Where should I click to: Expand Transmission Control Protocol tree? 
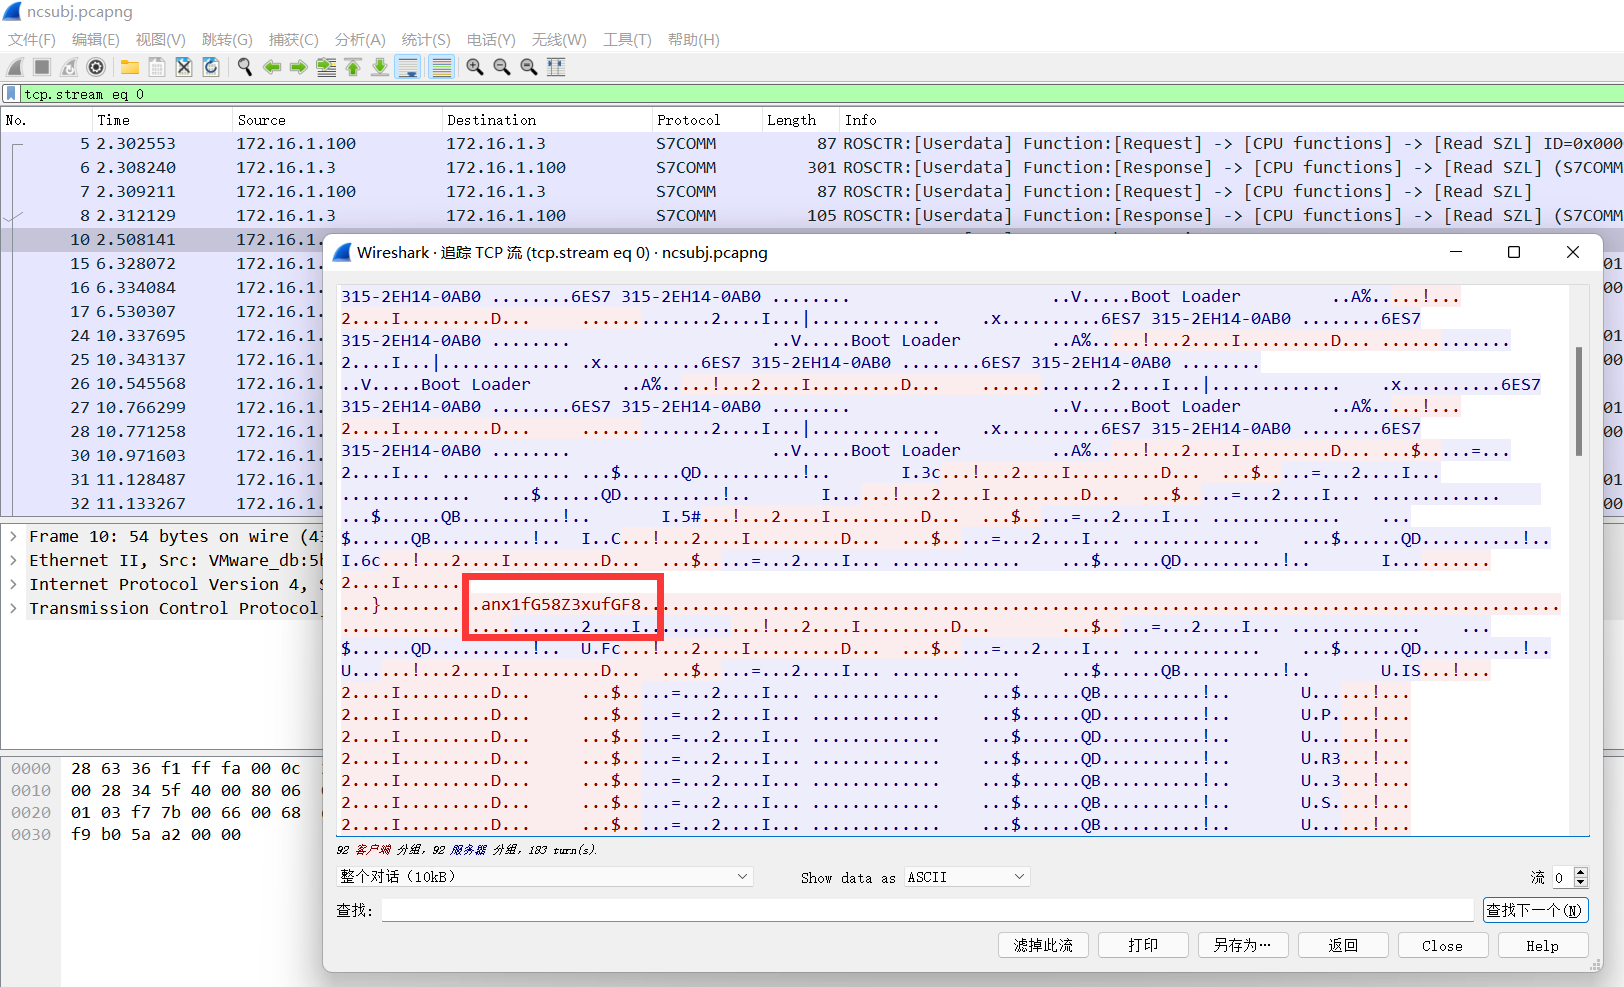(x=13, y=609)
